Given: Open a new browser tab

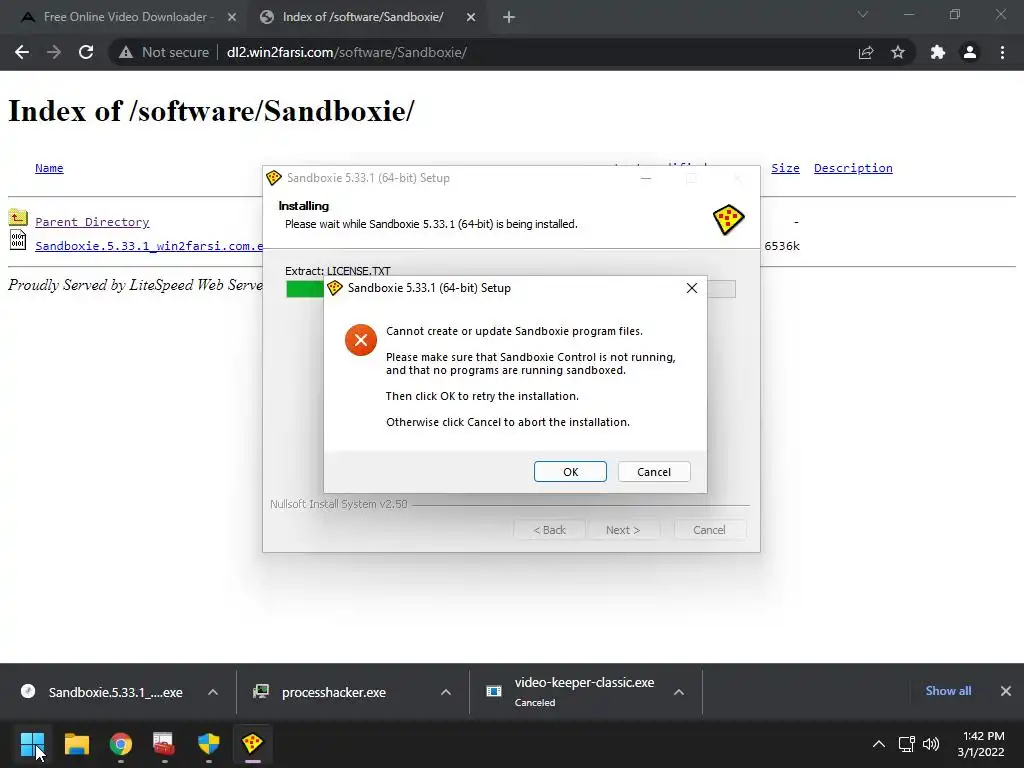Looking at the screenshot, I should (509, 18).
